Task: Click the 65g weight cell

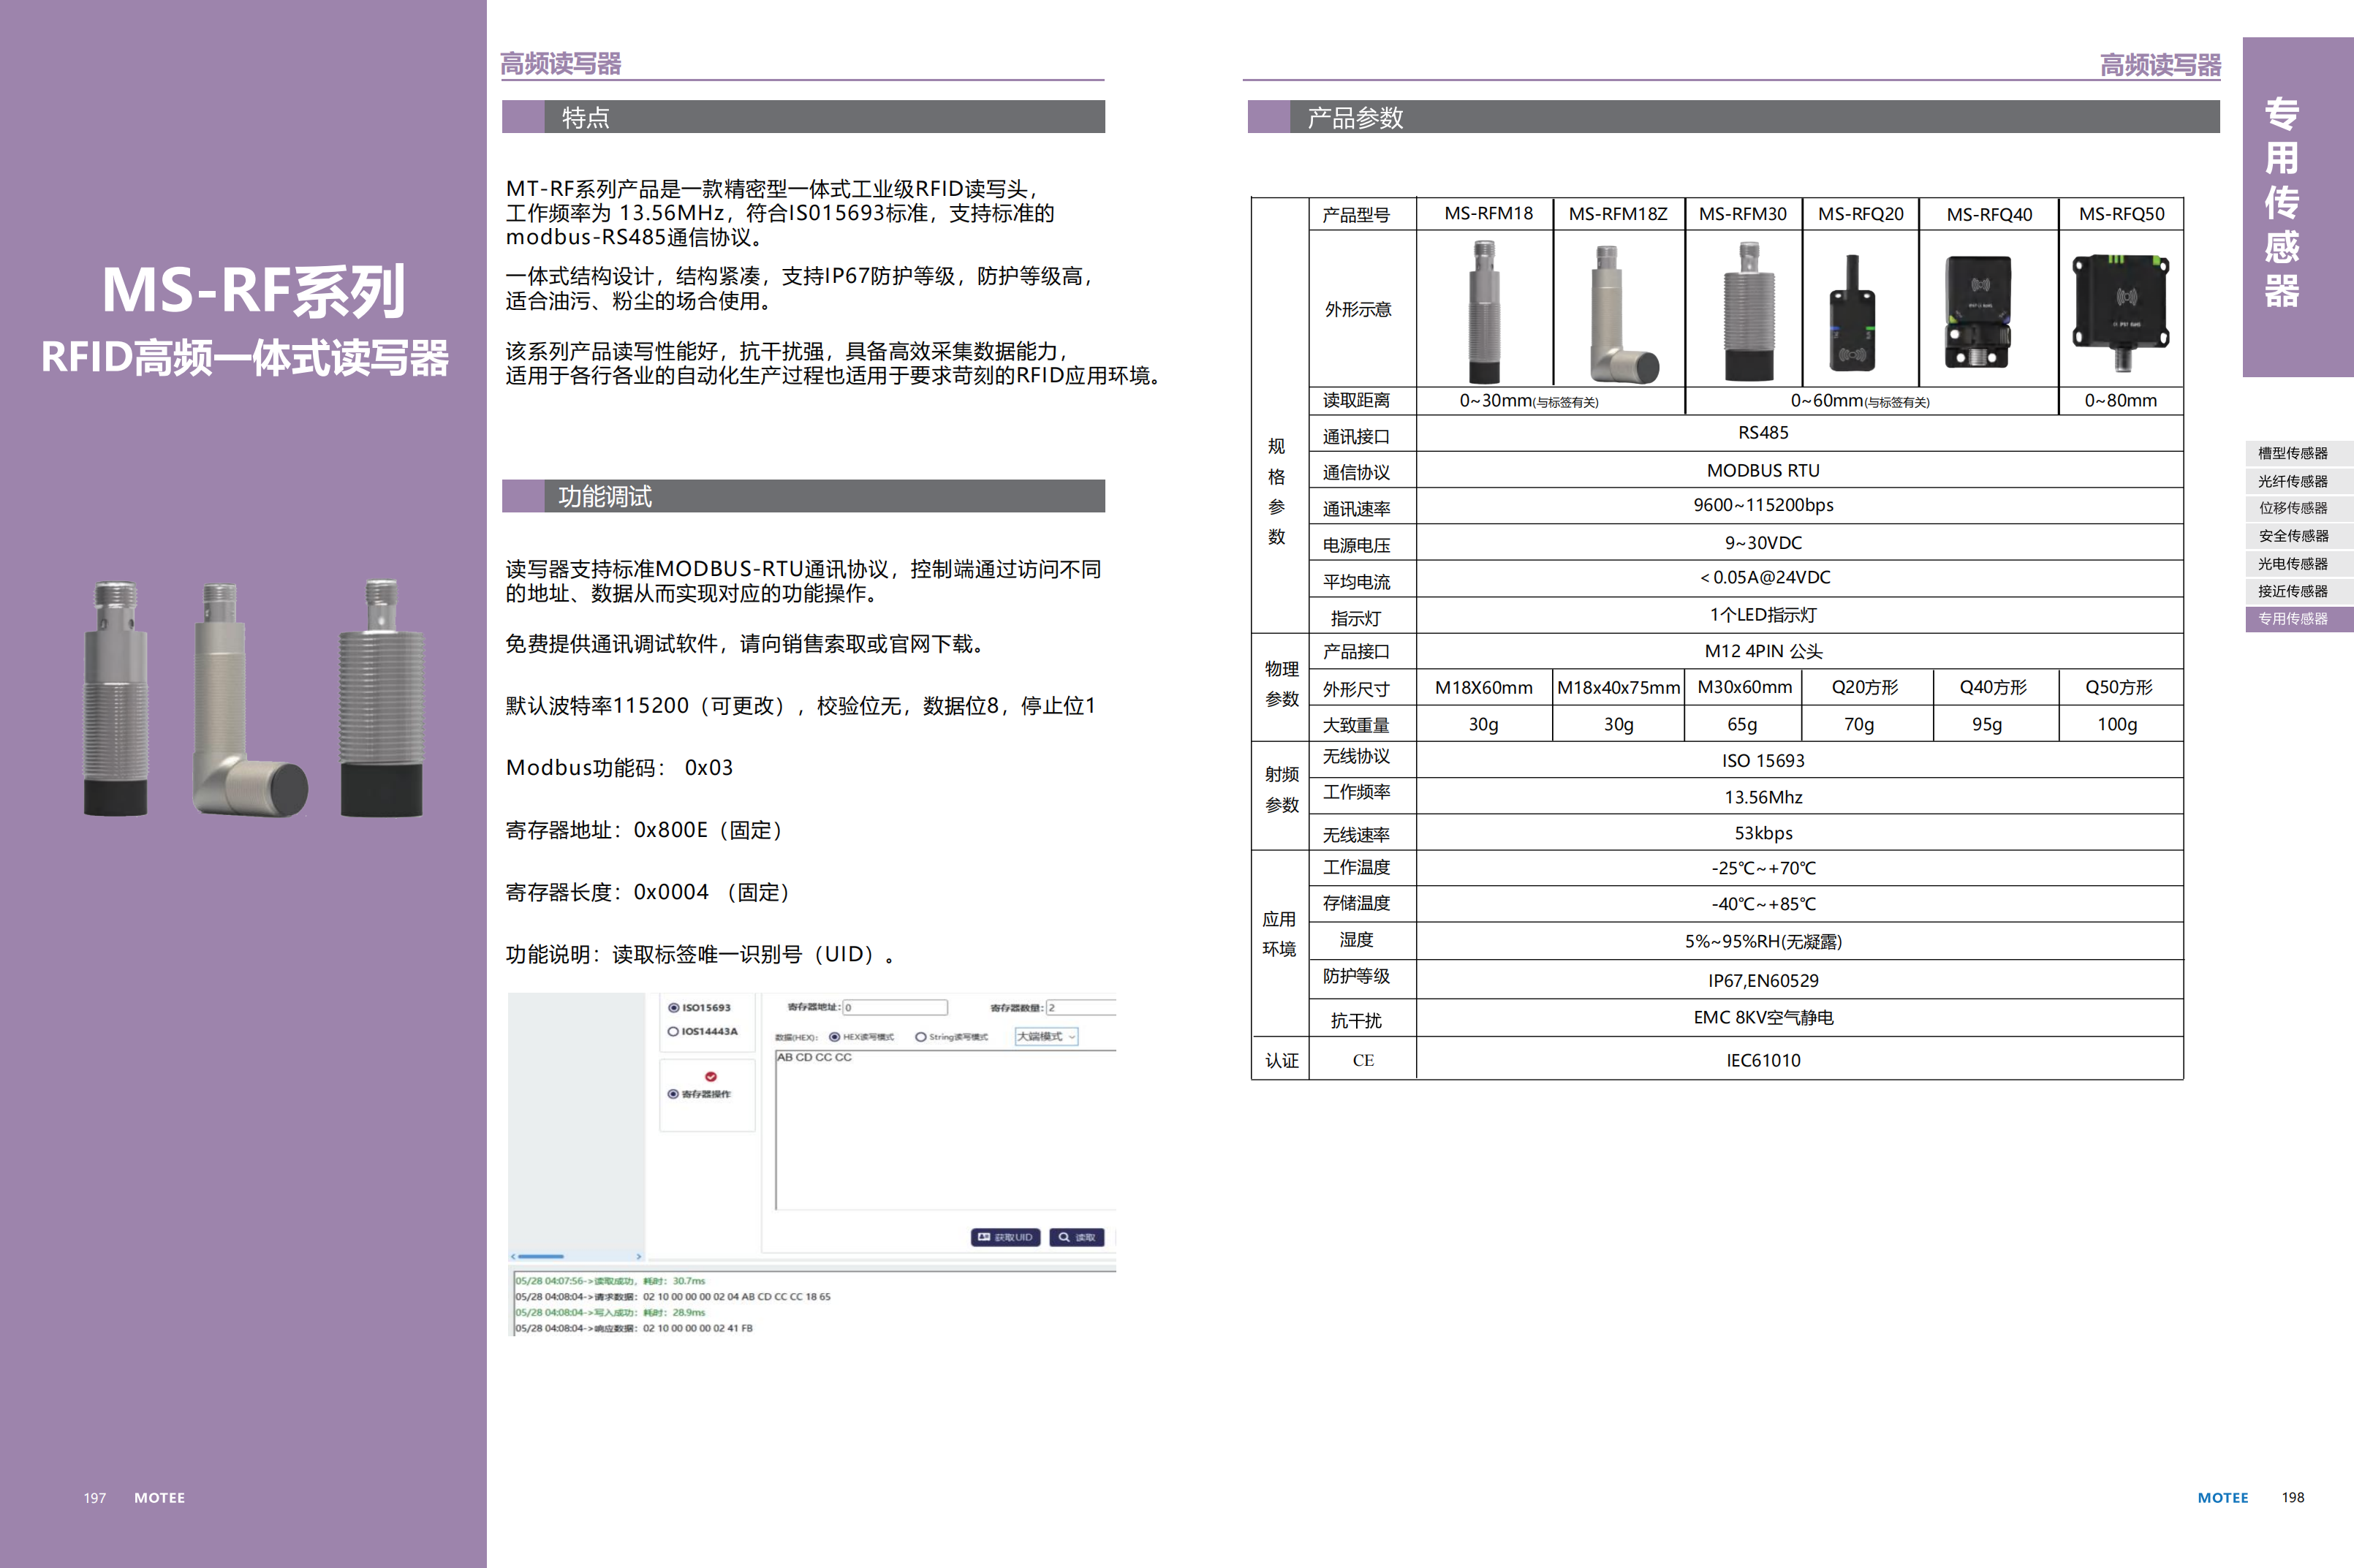Action: [1742, 724]
